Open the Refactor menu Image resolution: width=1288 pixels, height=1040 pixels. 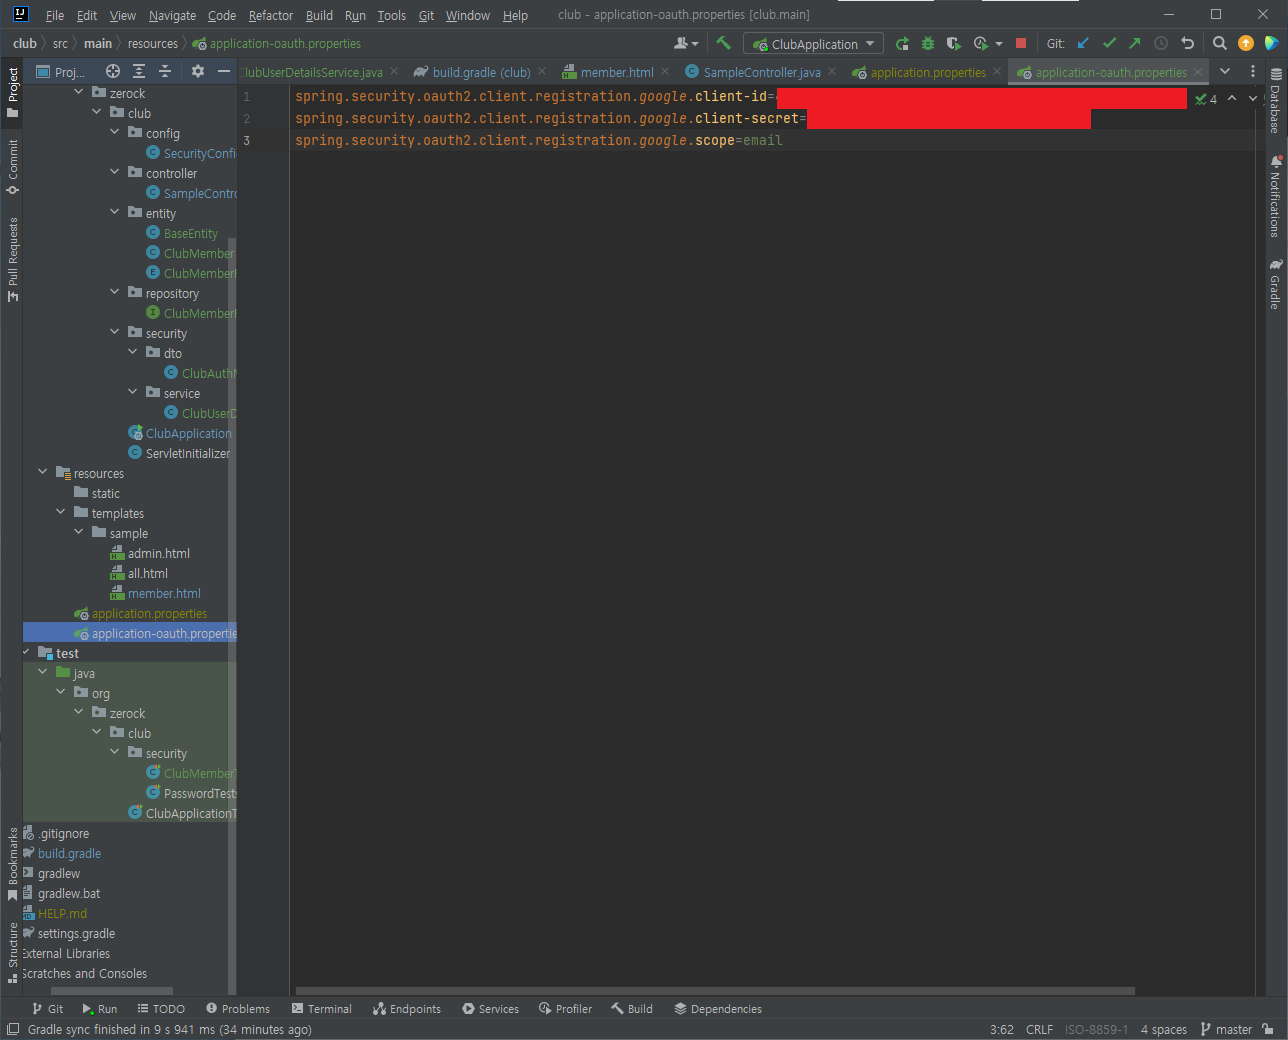pos(270,15)
